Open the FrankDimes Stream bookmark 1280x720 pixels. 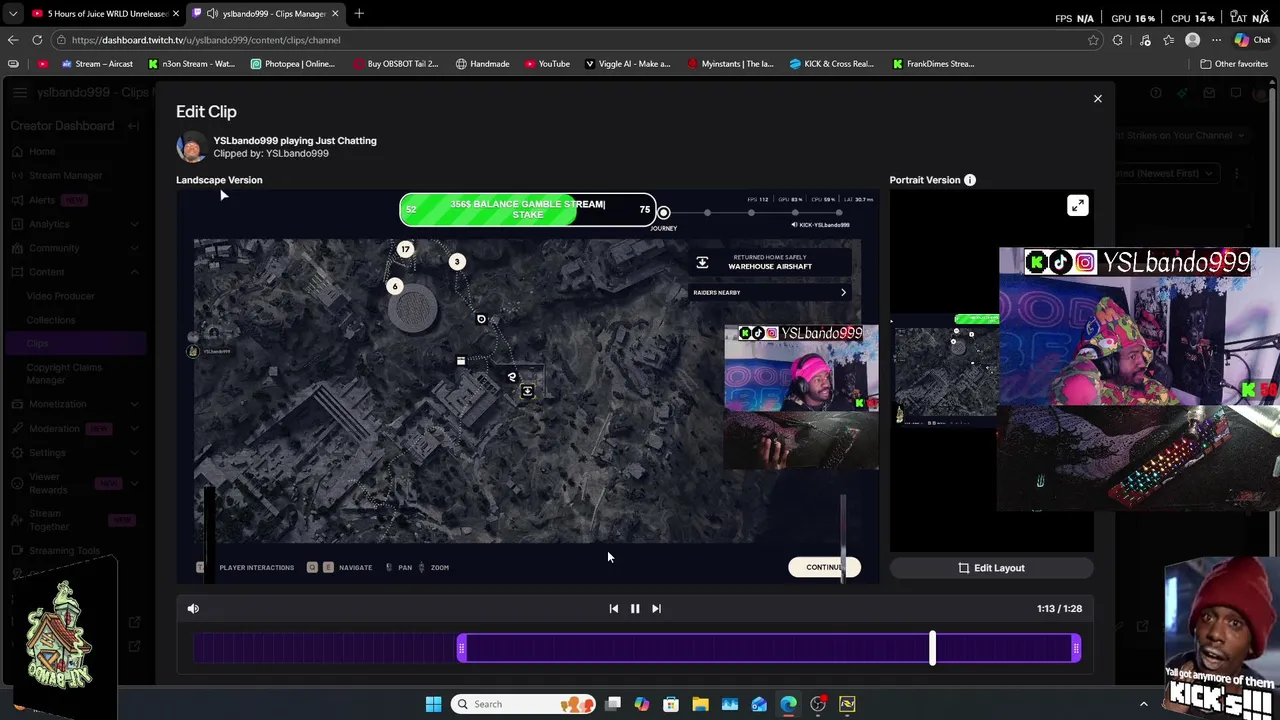(933, 64)
